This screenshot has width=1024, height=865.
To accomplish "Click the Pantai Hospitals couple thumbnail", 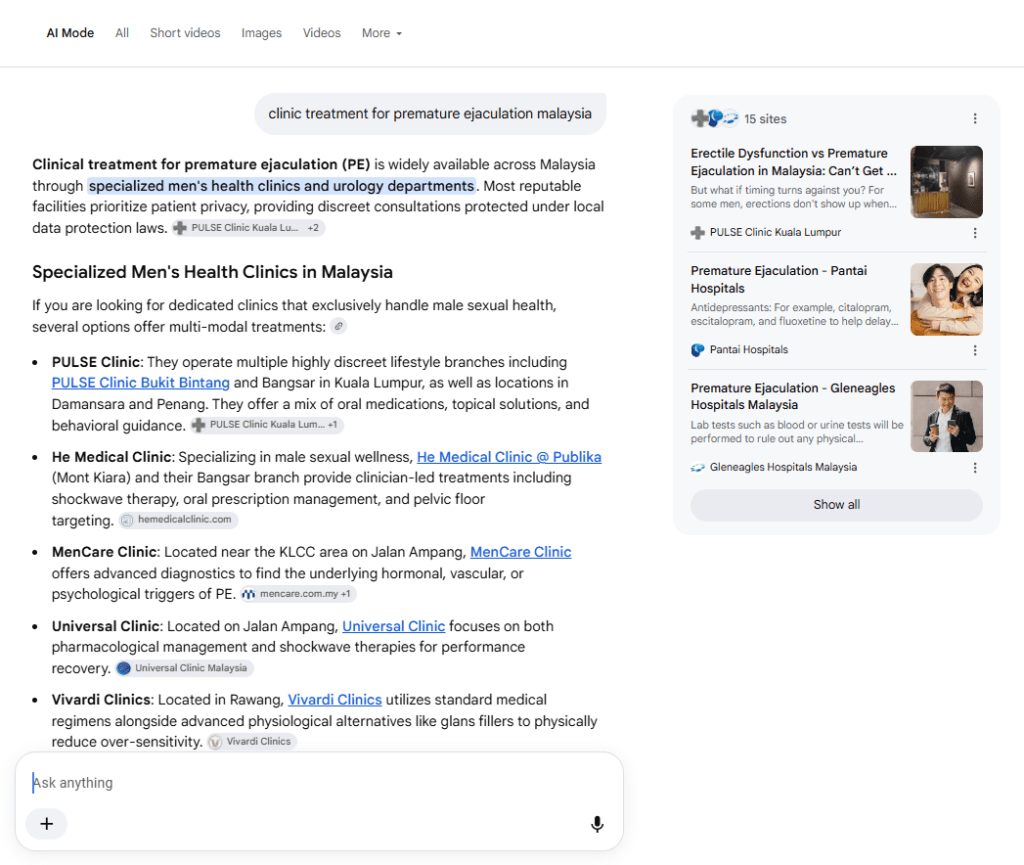I will (x=946, y=300).
